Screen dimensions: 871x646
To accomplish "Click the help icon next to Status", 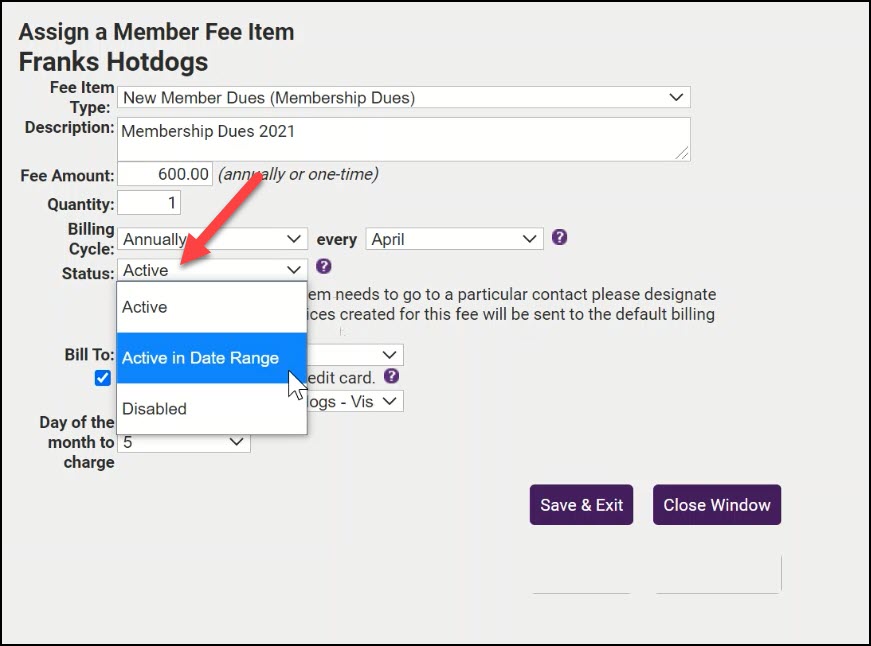I will [323, 267].
